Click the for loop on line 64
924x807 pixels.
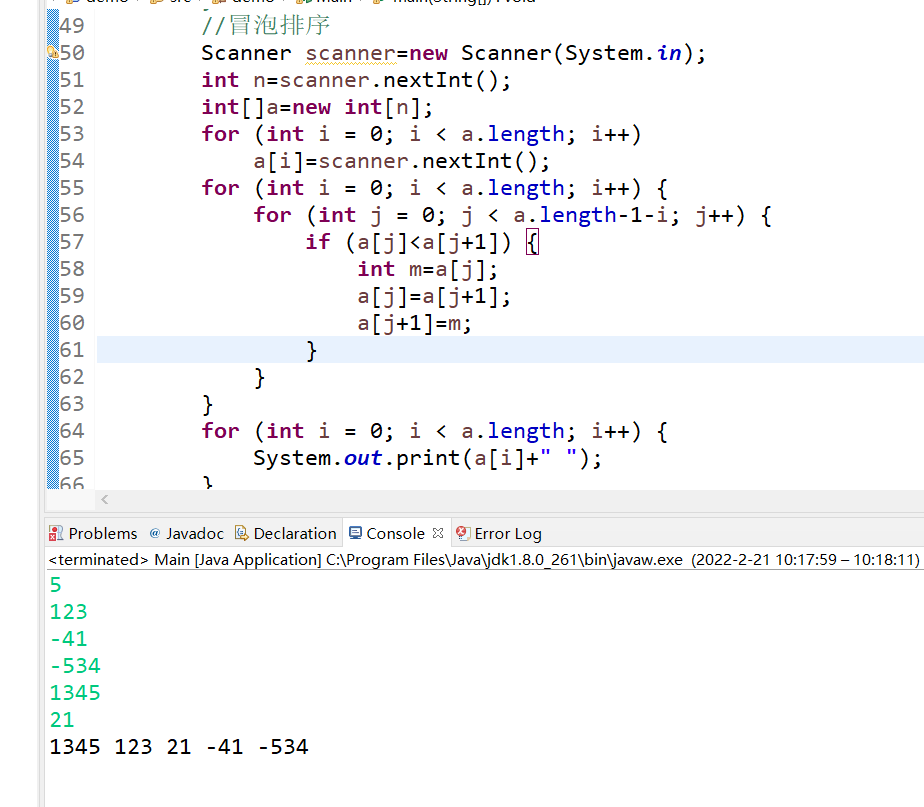coord(434,431)
